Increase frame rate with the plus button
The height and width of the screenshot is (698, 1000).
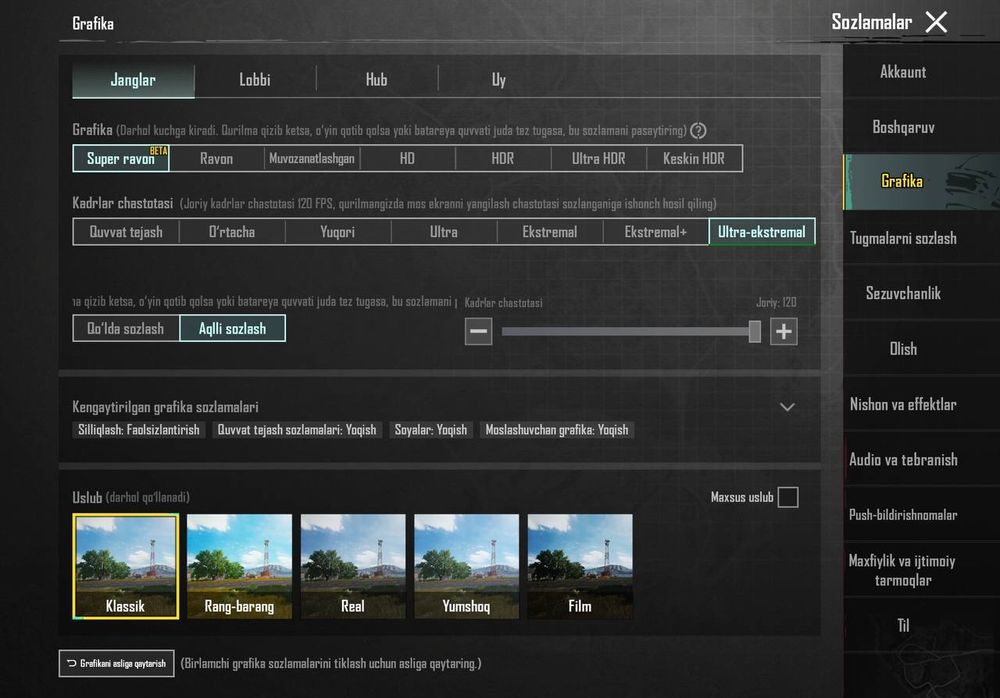click(784, 331)
